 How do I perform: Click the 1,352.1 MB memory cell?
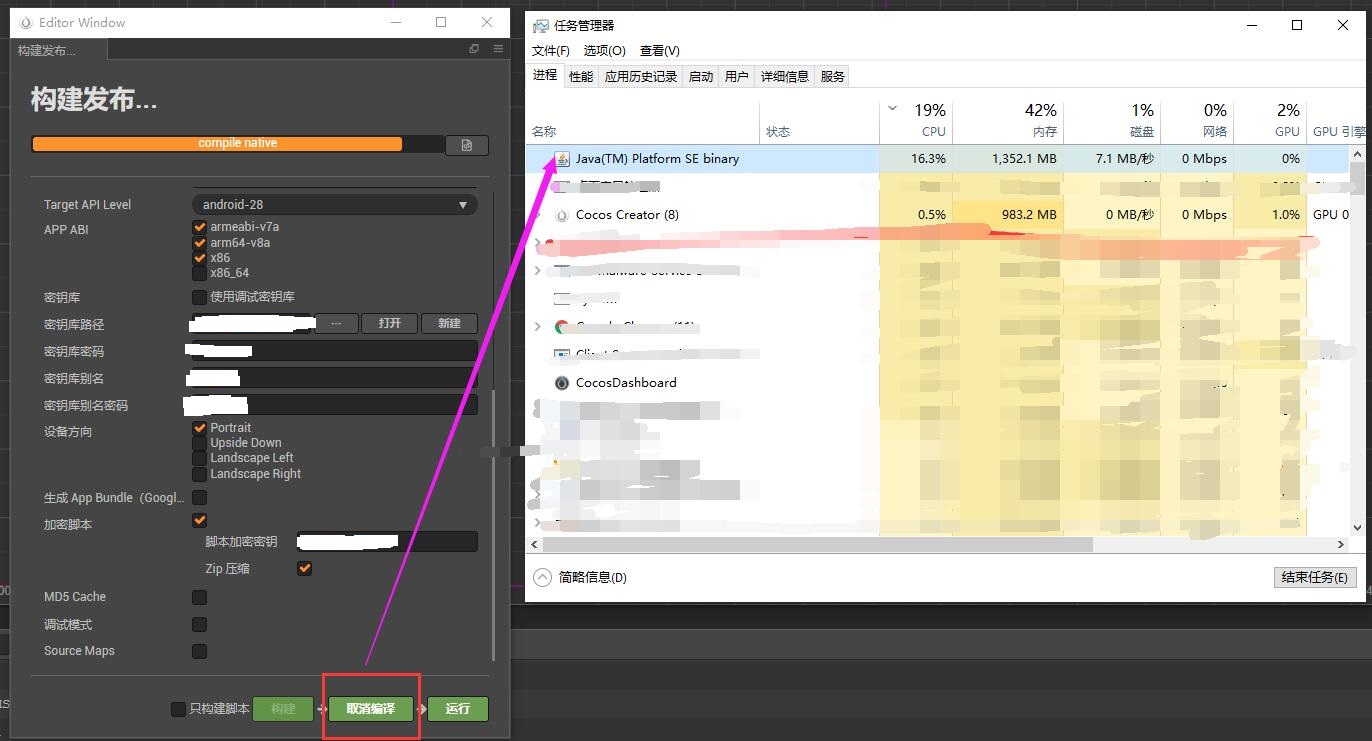(x=1007, y=159)
